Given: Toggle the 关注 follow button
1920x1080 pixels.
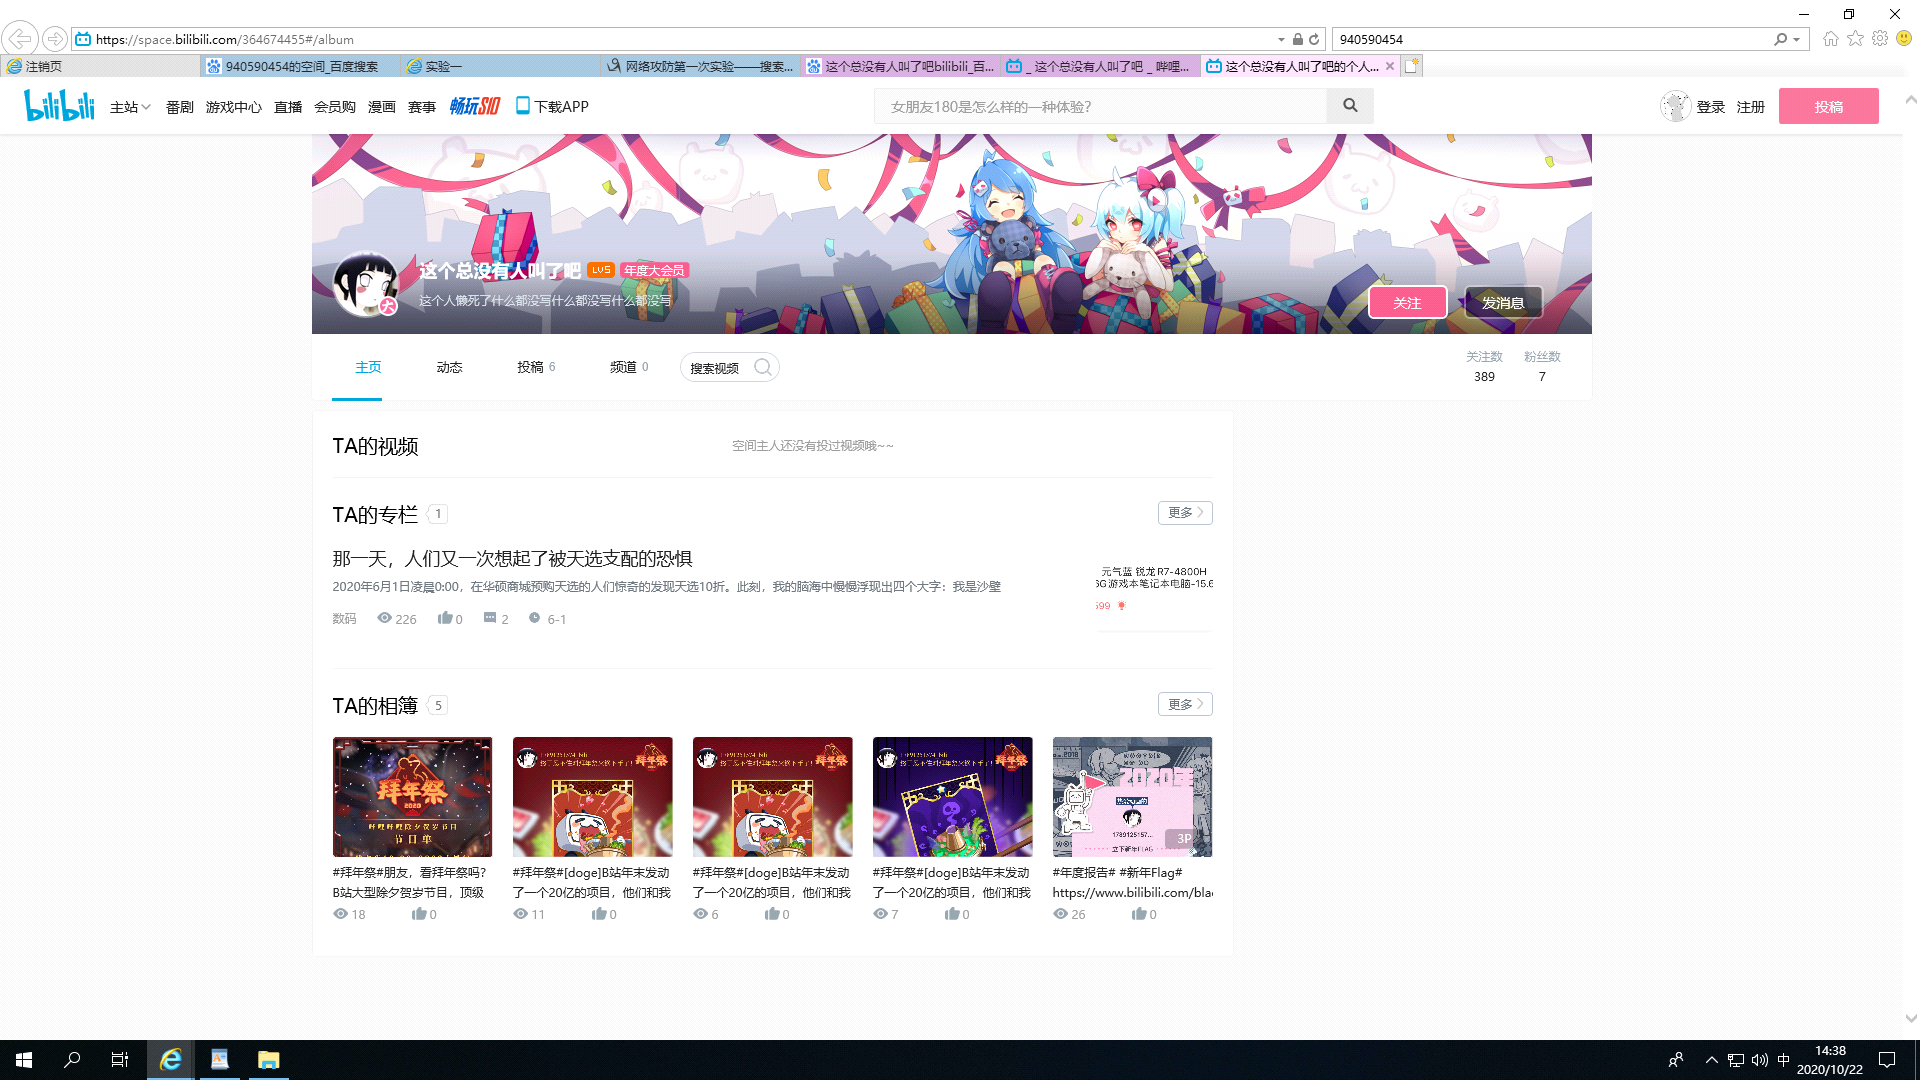Looking at the screenshot, I should [1407, 302].
